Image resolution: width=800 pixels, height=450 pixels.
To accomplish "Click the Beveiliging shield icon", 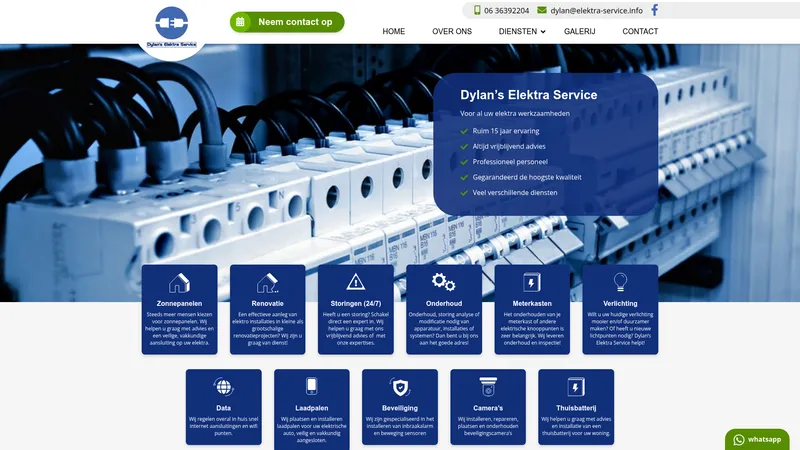I will click(x=400, y=387).
